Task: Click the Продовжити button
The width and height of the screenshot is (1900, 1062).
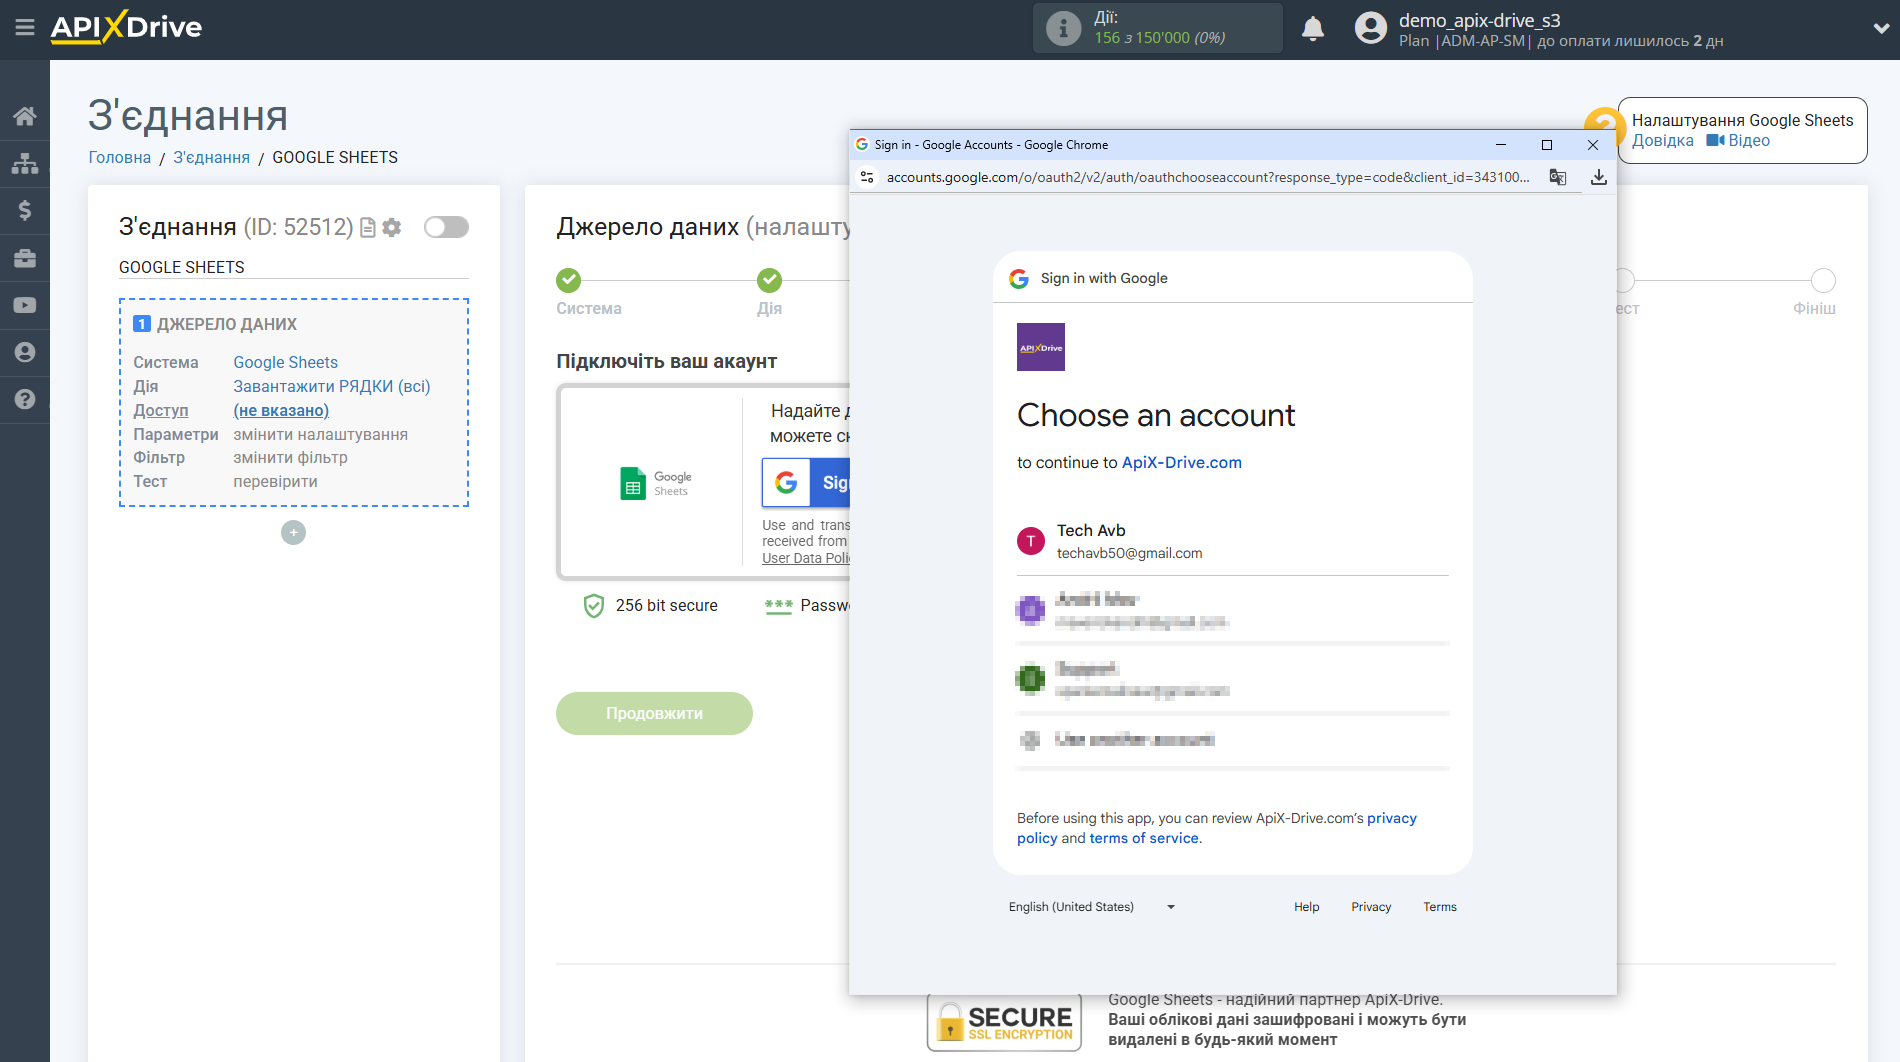Action: click(654, 713)
